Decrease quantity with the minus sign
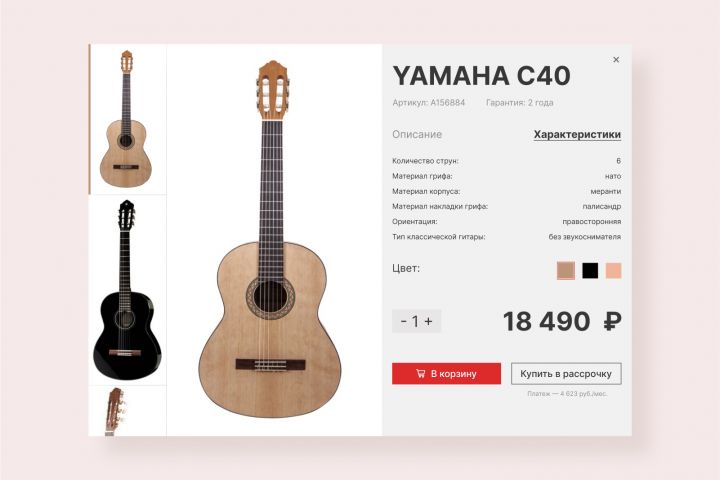The width and height of the screenshot is (720, 480). click(x=404, y=321)
